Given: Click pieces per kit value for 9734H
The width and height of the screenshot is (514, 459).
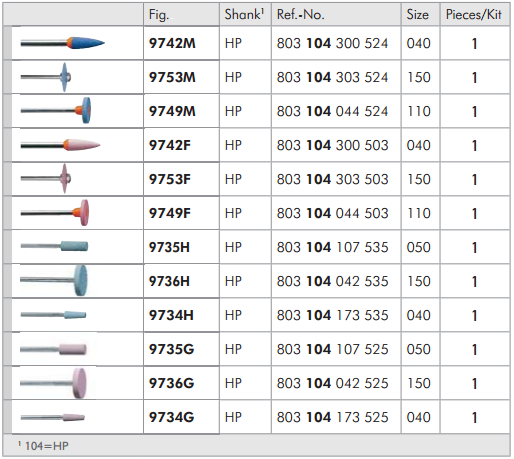Looking at the screenshot, I should (x=474, y=316).
